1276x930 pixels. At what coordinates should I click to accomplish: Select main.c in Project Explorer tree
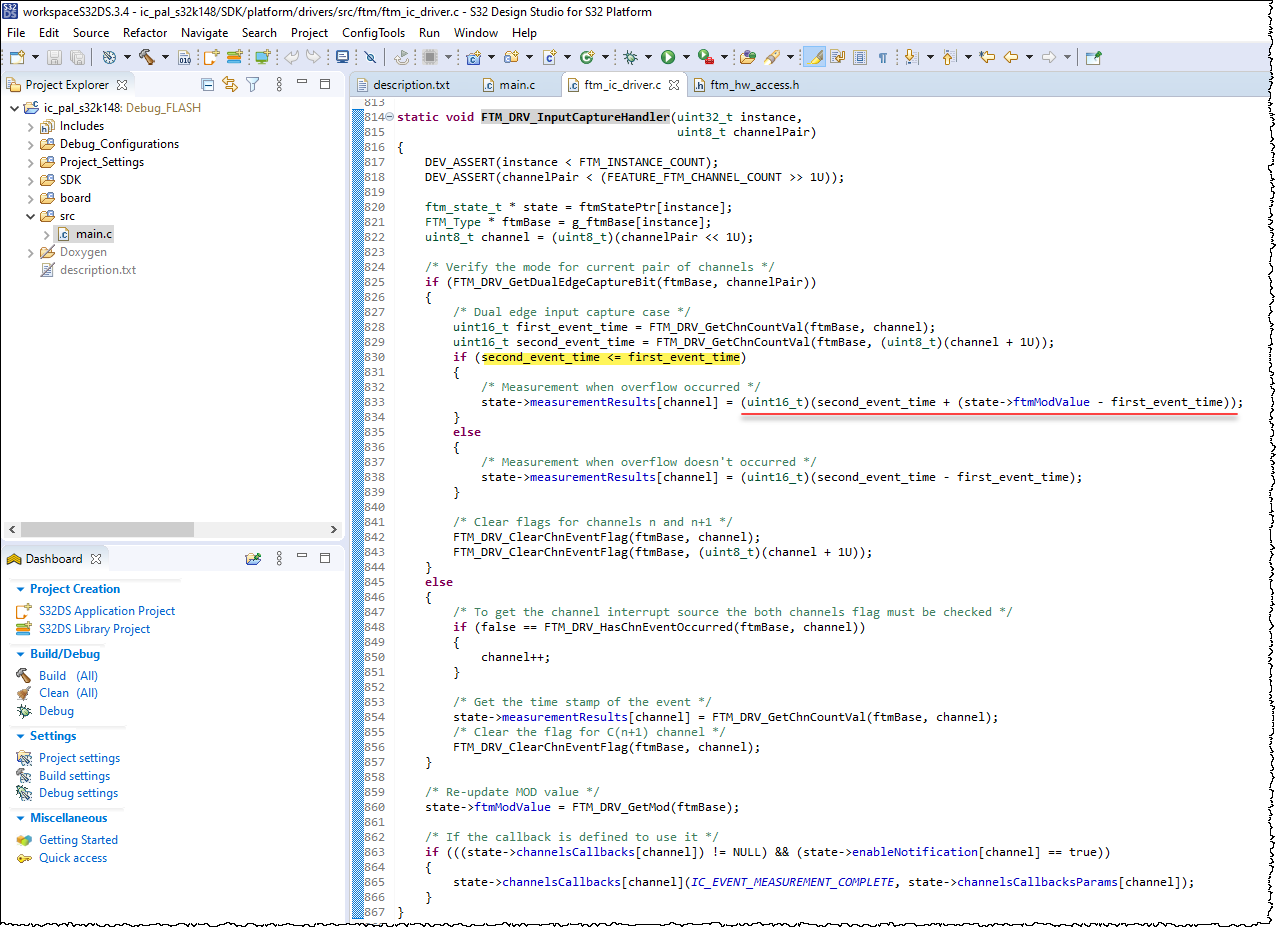coord(94,234)
